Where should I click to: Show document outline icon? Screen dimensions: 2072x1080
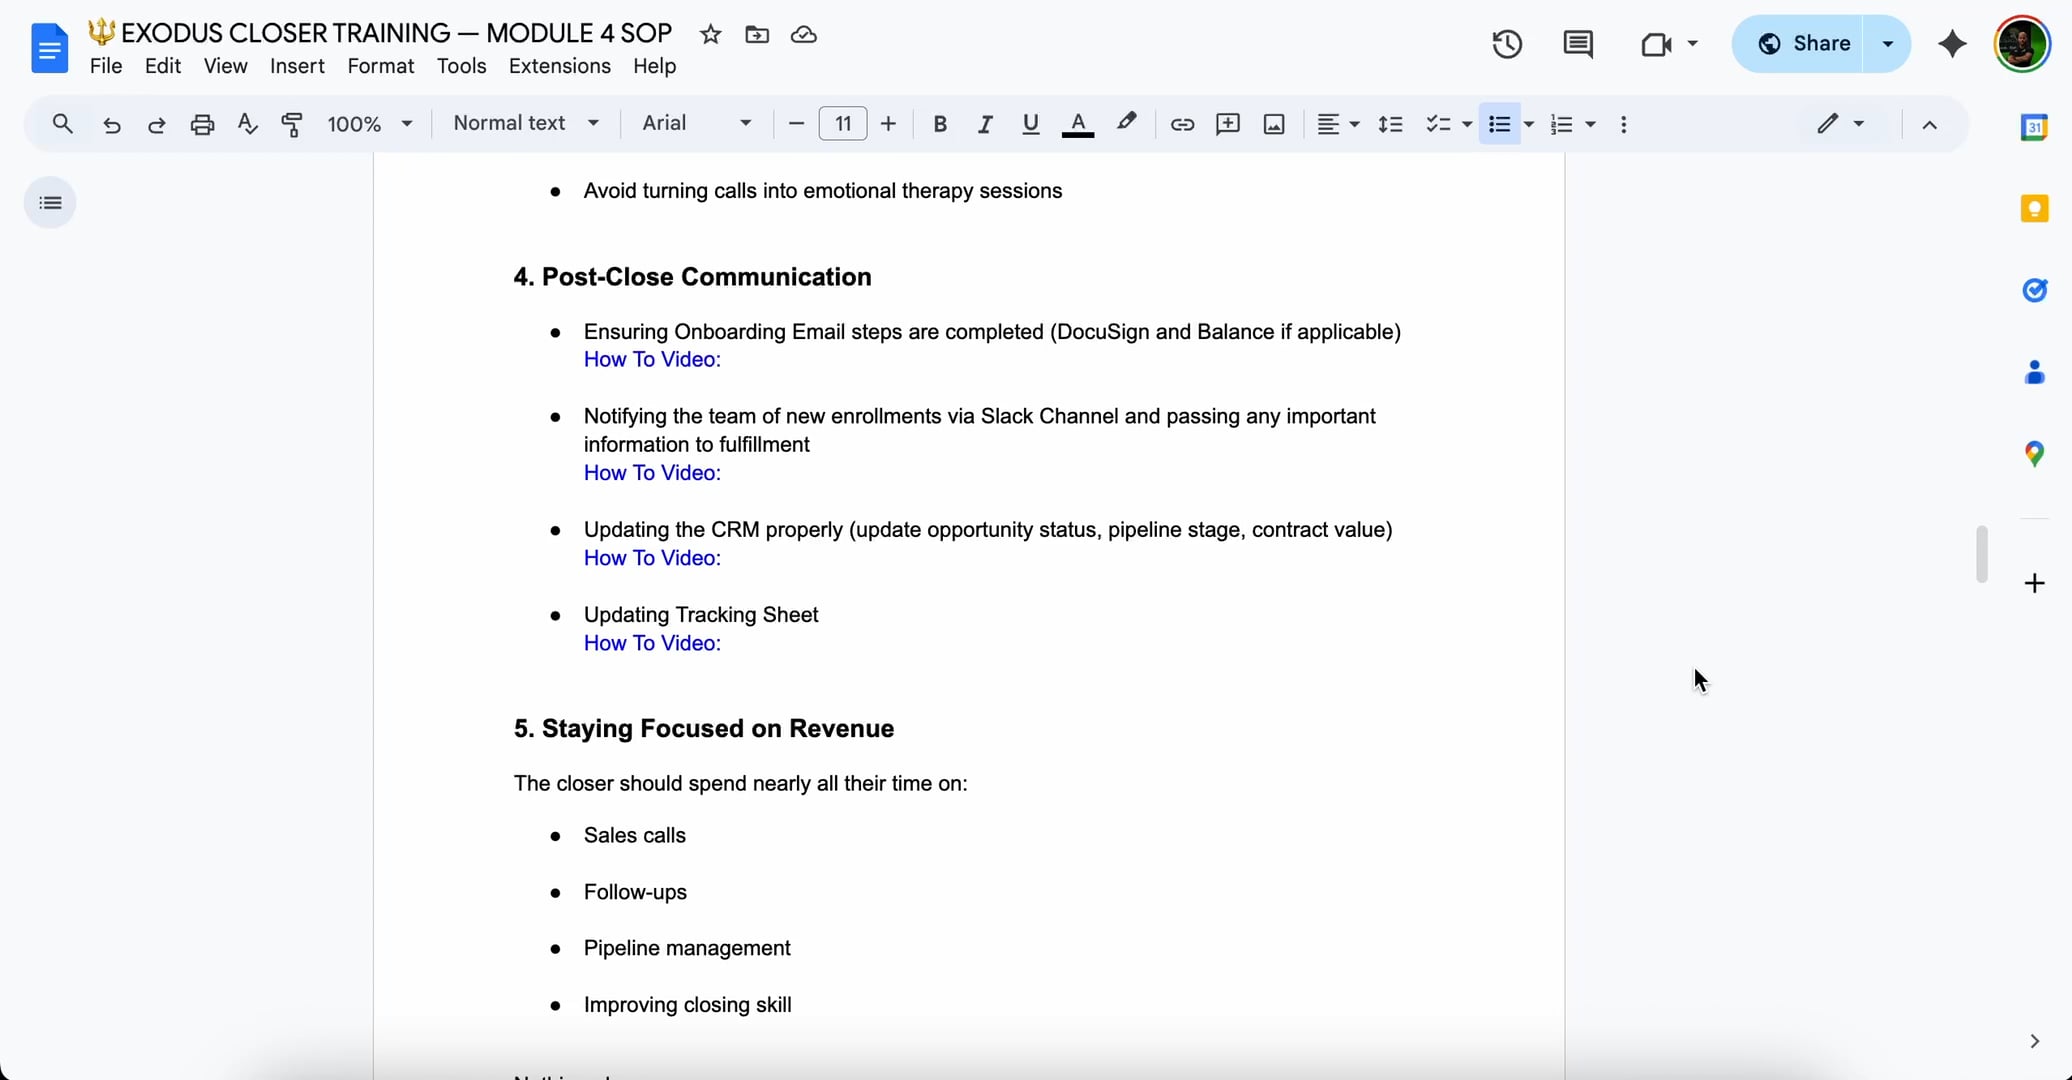pyautogui.click(x=50, y=203)
